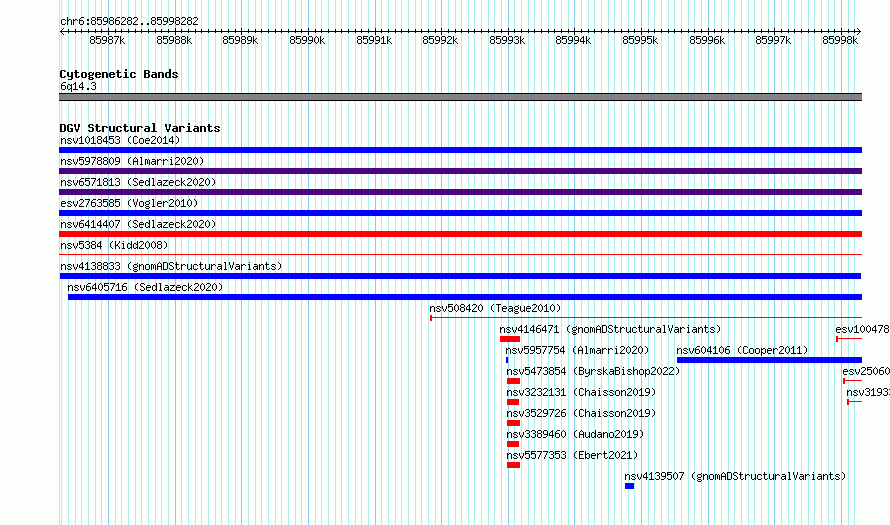Open the nsv5978809 (Almarri2020) label

[x=132, y=161]
